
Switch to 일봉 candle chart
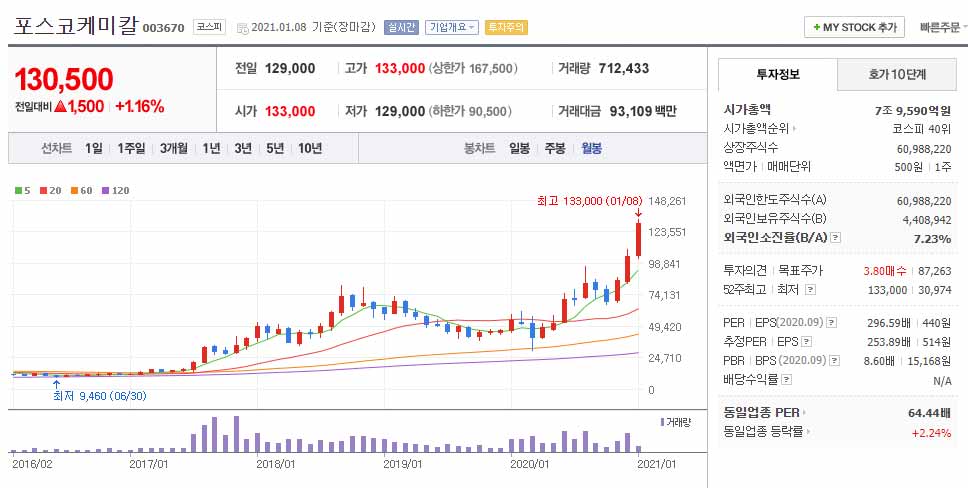520,148
